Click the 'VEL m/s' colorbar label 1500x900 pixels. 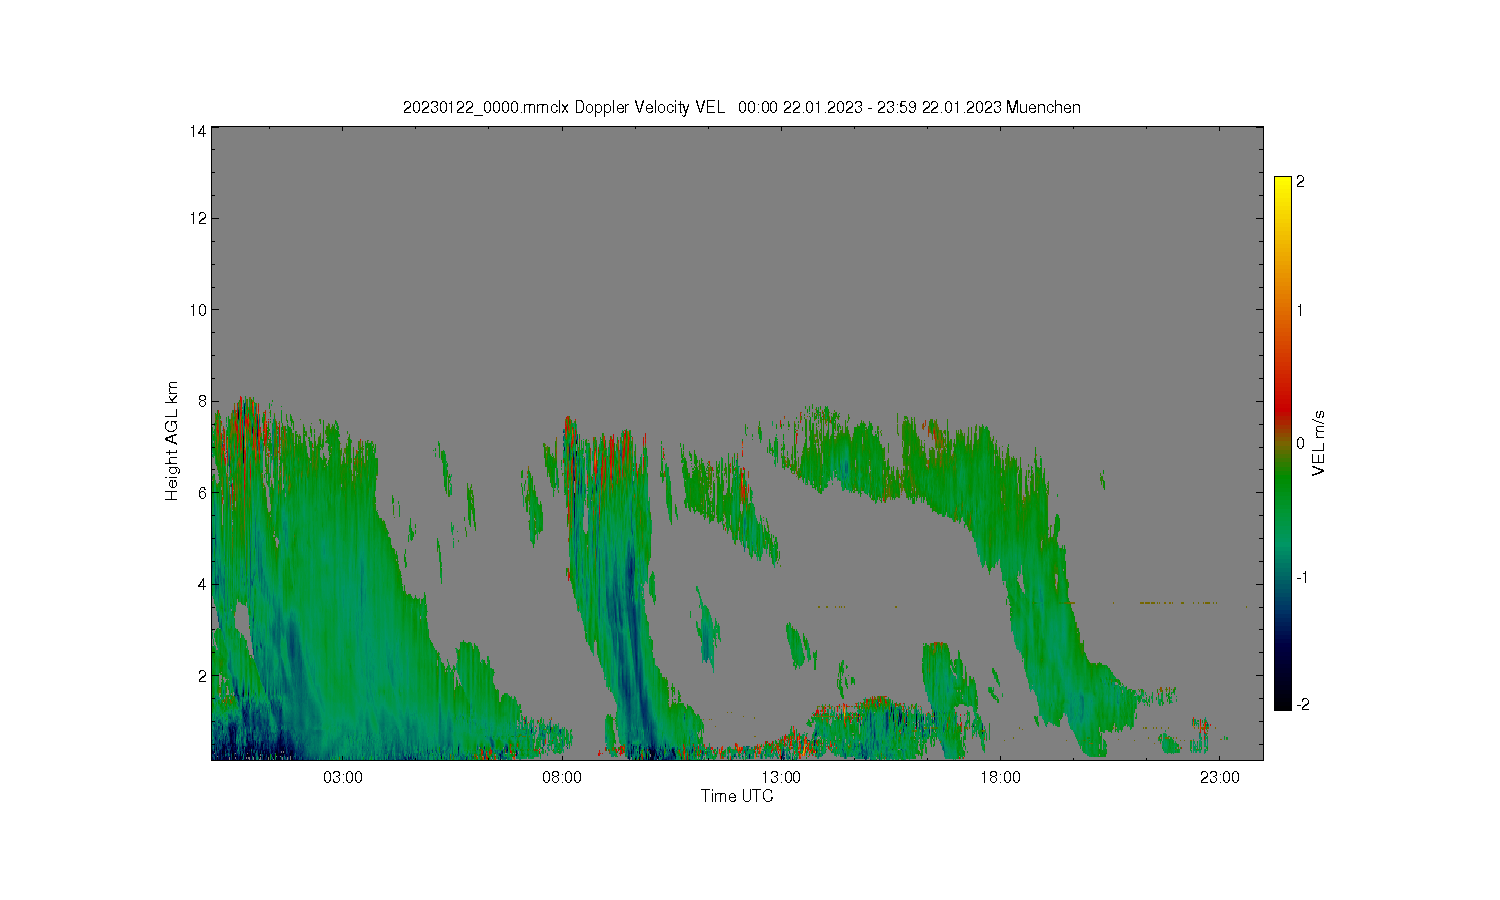click(1319, 443)
